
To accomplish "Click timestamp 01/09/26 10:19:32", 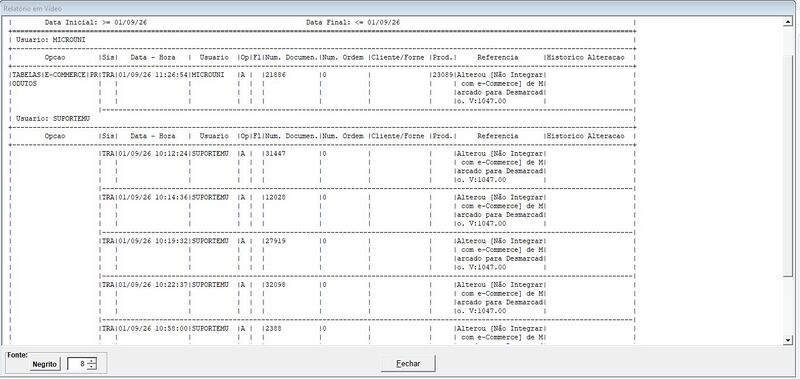I will [x=154, y=241].
